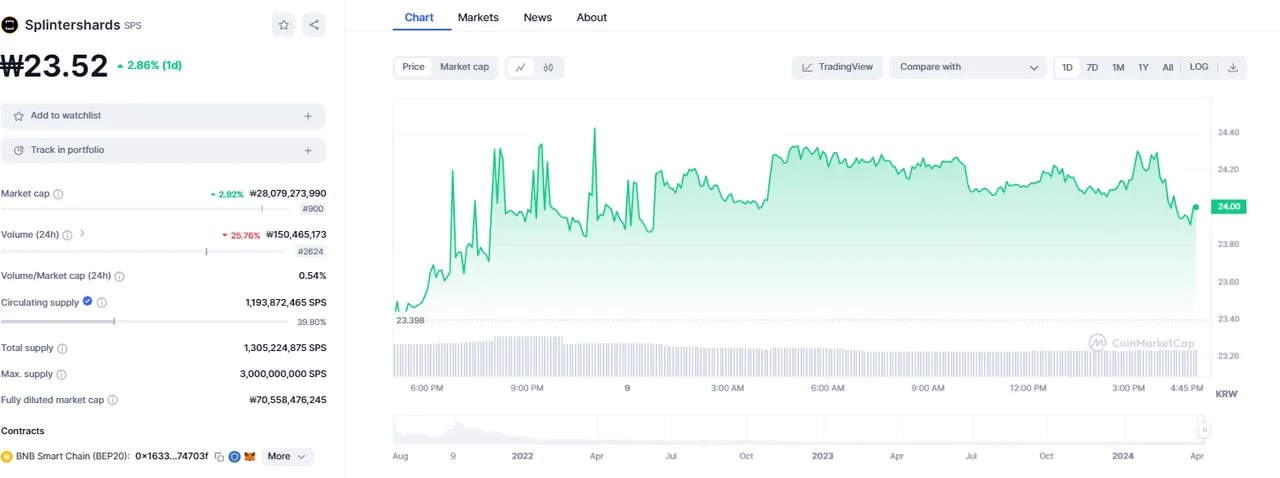The height and width of the screenshot is (478, 1280).
Task: Toggle LOG scale on chart
Action: (x=1198, y=68)
